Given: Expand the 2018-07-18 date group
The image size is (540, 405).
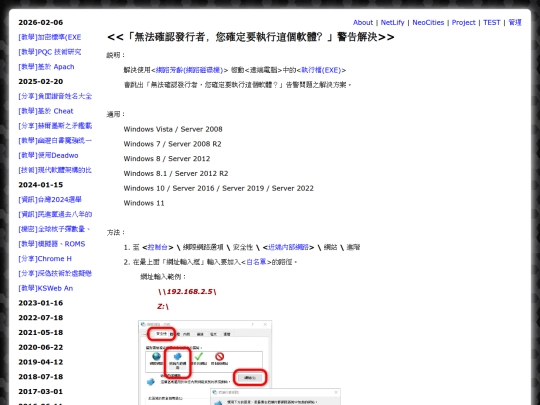Looking at the screenshot, I should click(x=41, y=377).
